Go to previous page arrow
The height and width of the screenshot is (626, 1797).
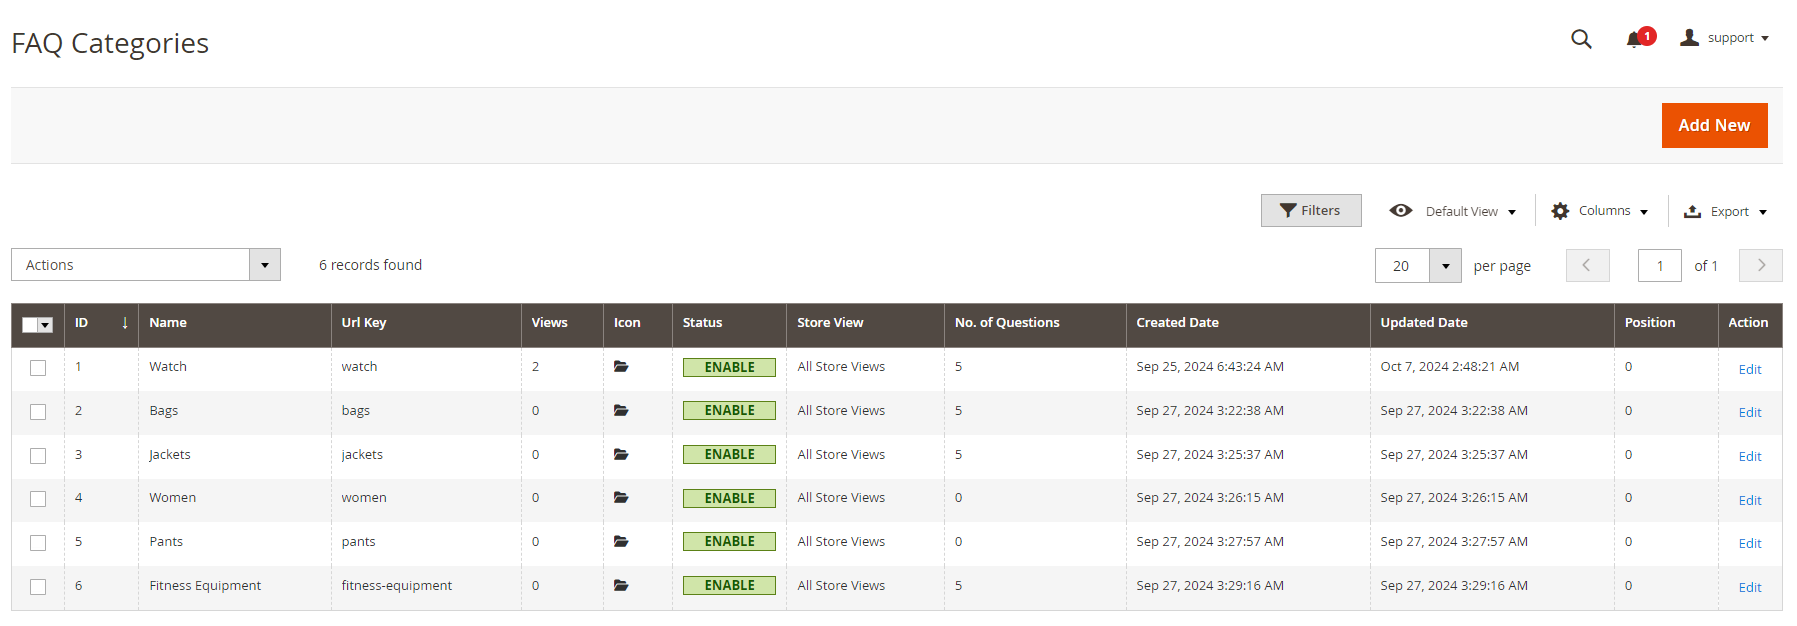coord(1587,265)
